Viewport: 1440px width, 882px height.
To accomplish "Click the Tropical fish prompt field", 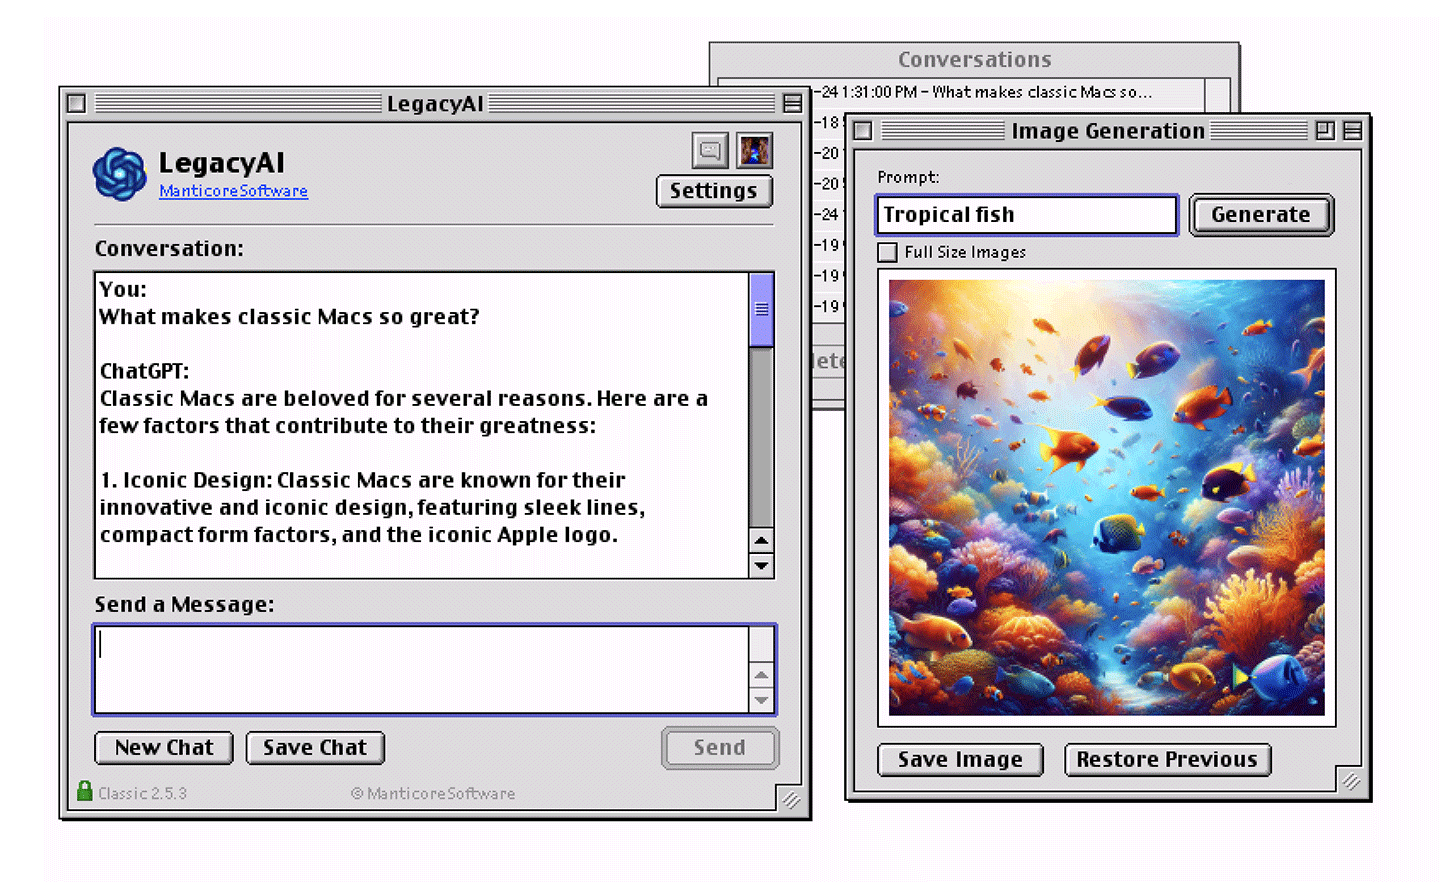I will coord(1026,215).
